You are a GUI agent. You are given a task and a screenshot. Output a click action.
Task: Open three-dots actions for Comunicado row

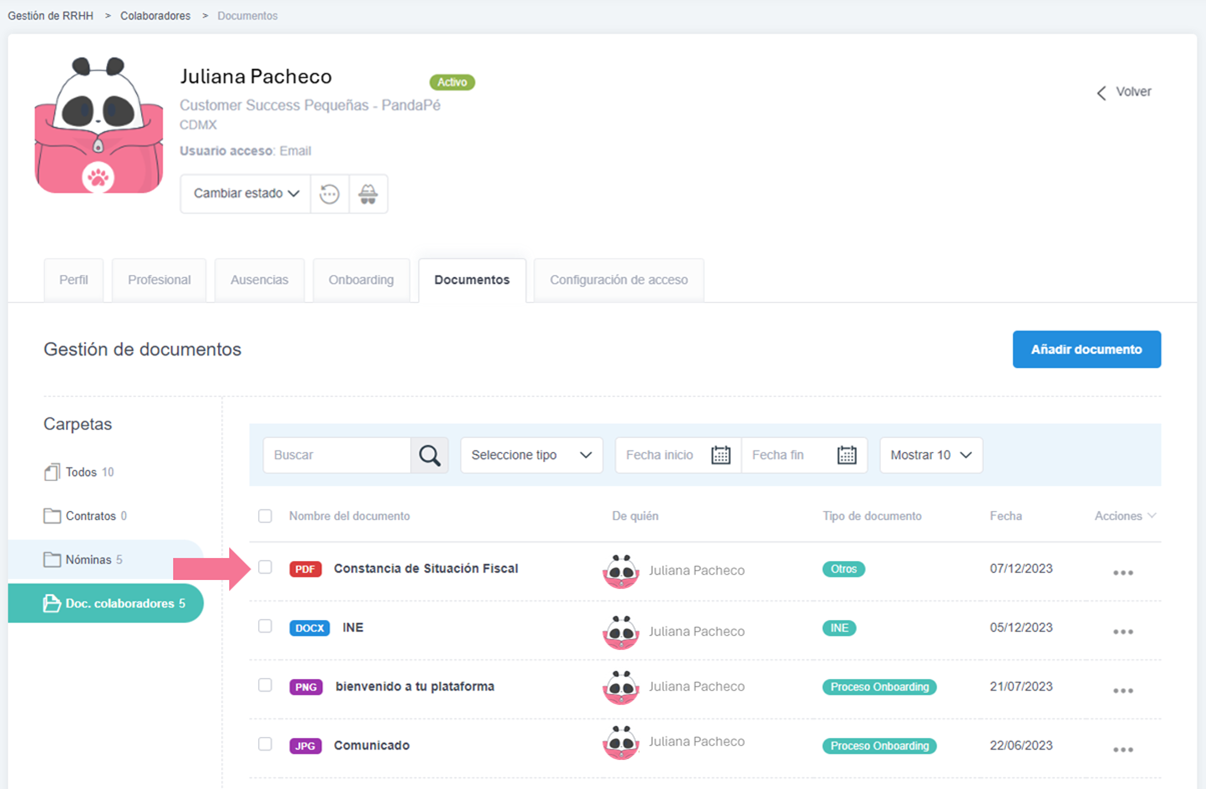pos(1122,750)
